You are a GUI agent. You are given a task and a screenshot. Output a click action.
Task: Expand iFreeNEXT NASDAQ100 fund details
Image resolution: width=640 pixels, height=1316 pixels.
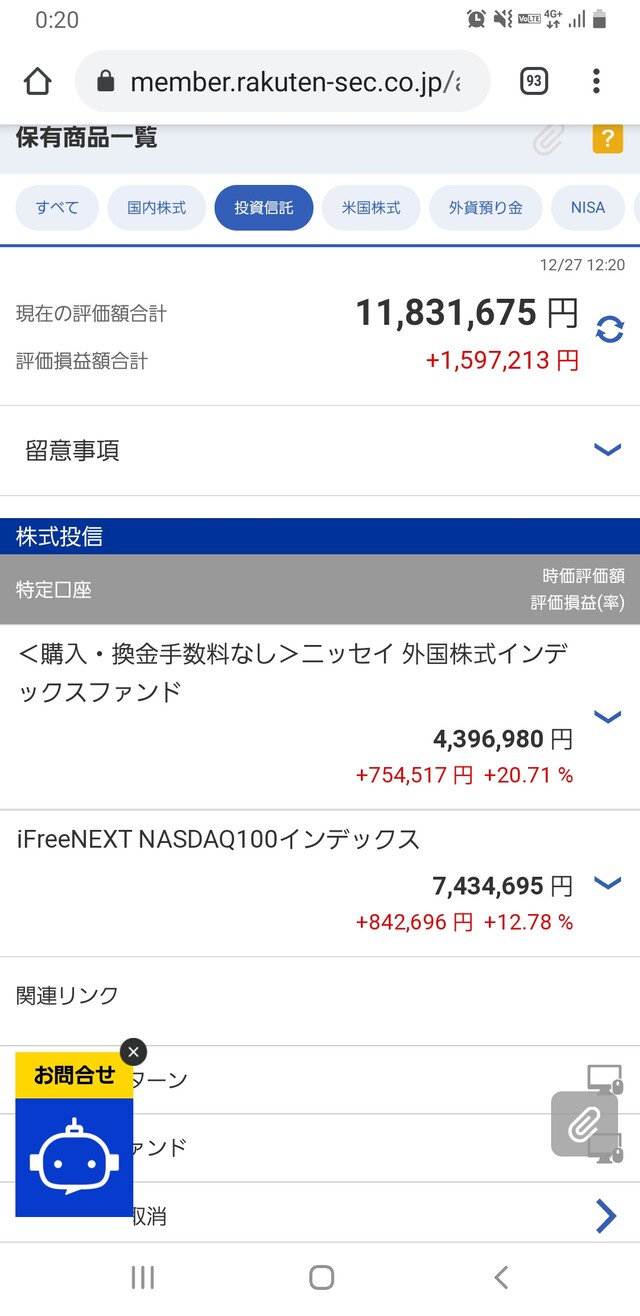[607, 882]
